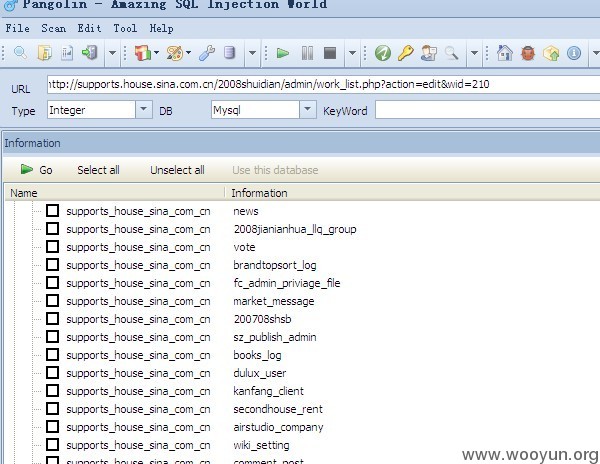The image size is (600, 464).
Task: Open dropdown arrow after the database icon
Action: click(x=252, y=53)
